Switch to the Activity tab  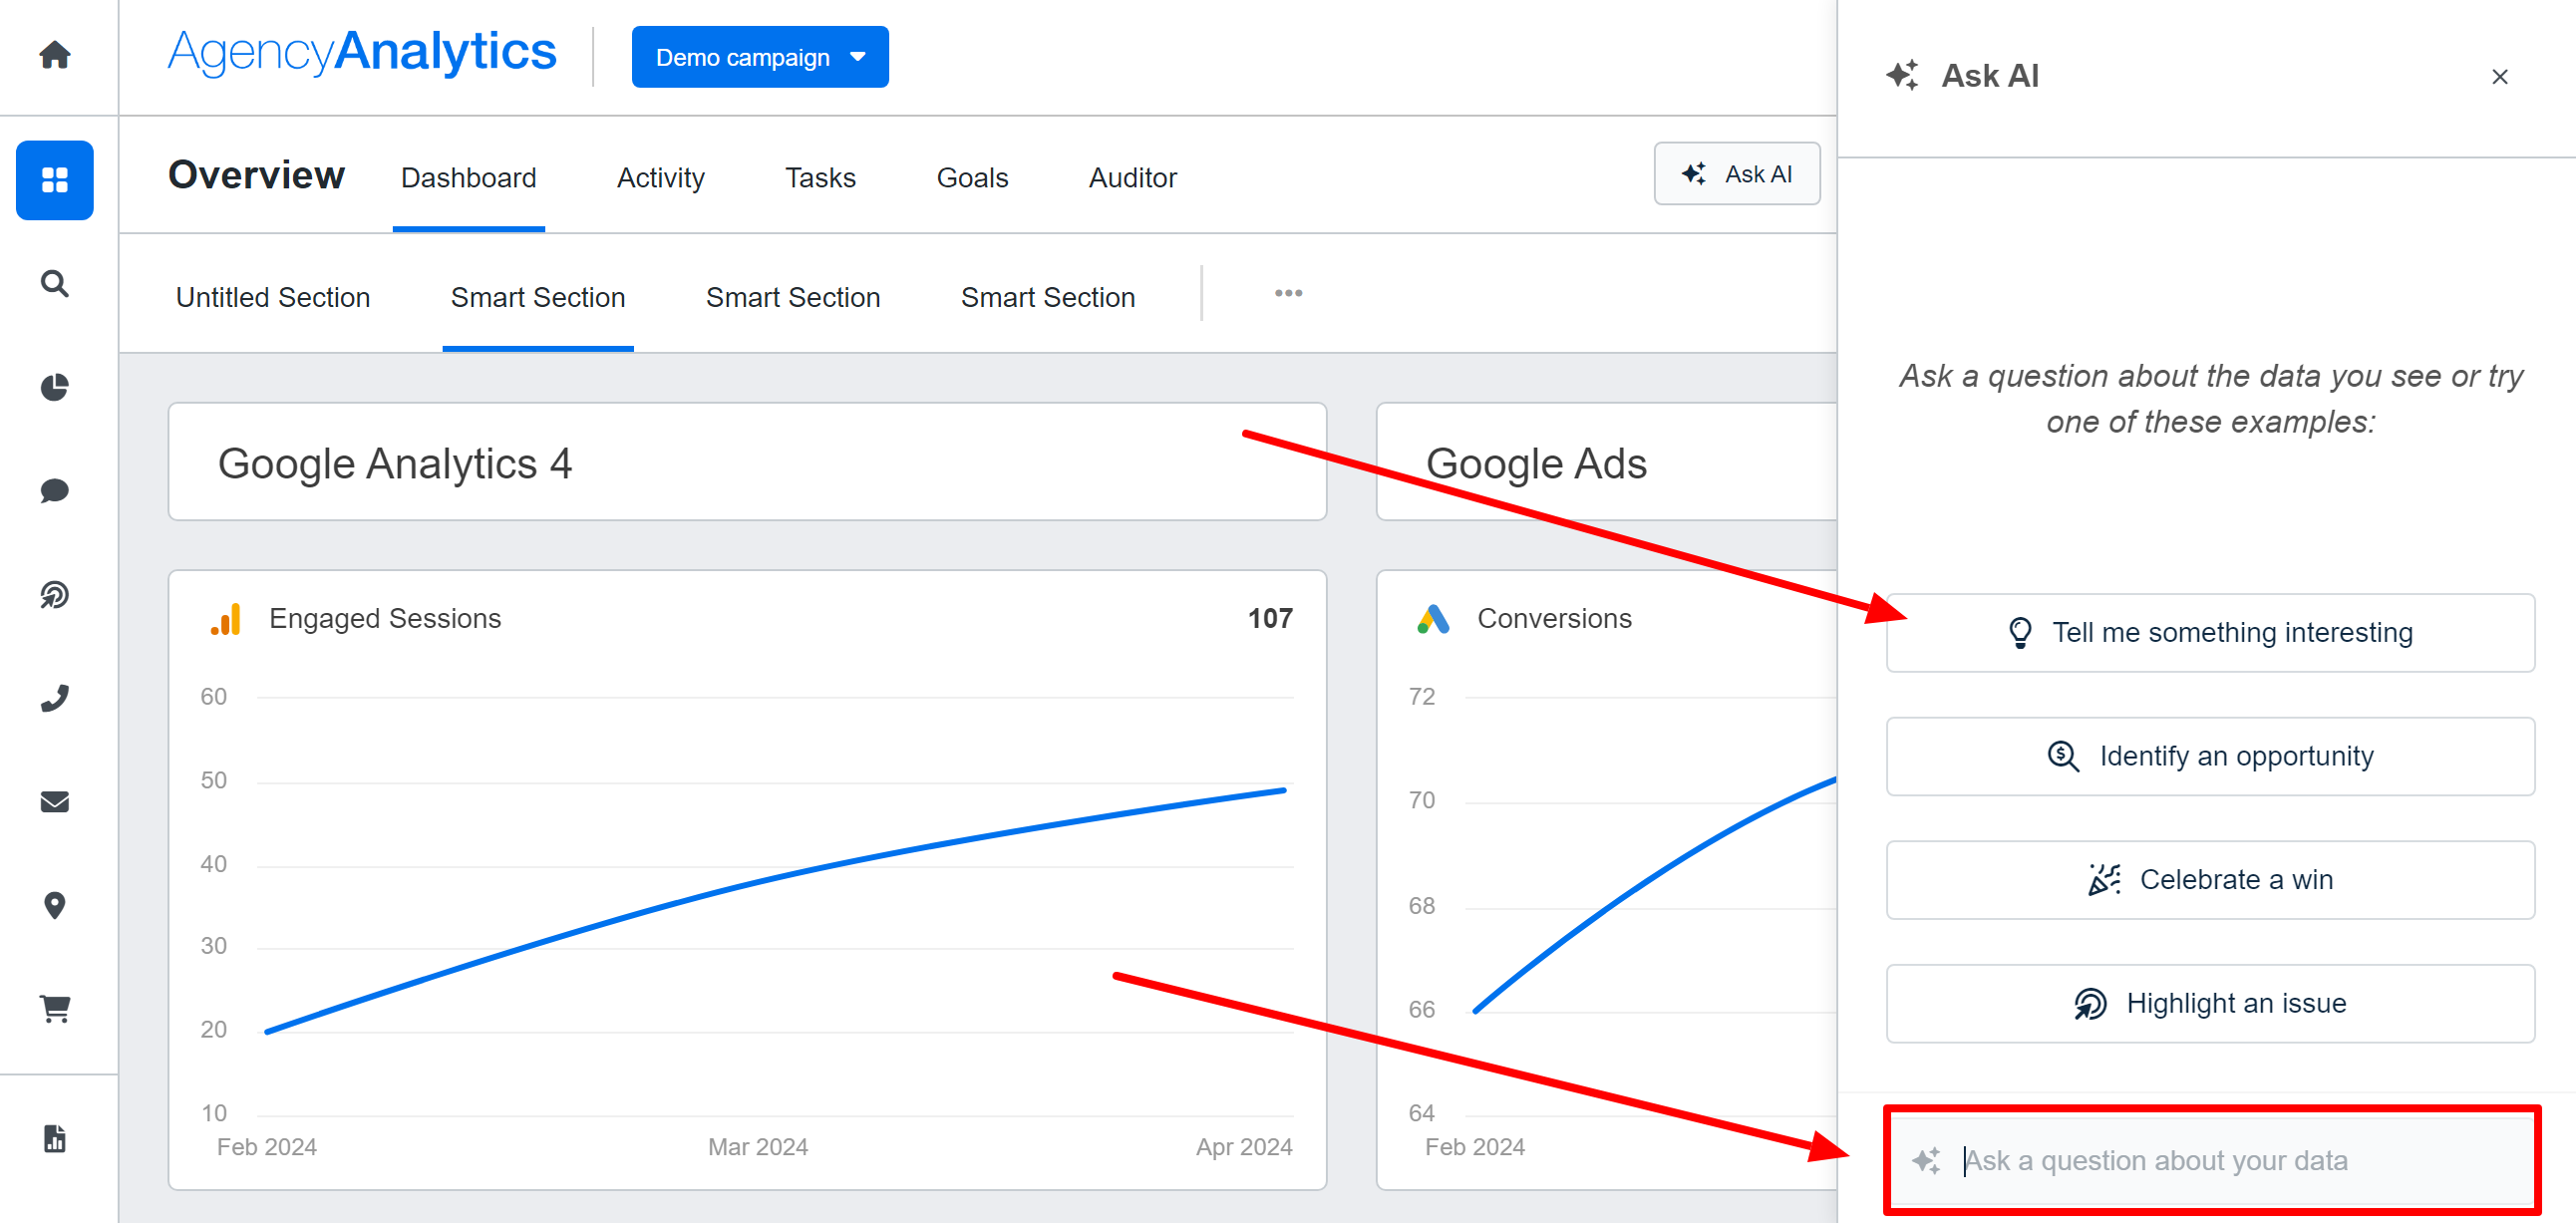[x=660, y=178]
